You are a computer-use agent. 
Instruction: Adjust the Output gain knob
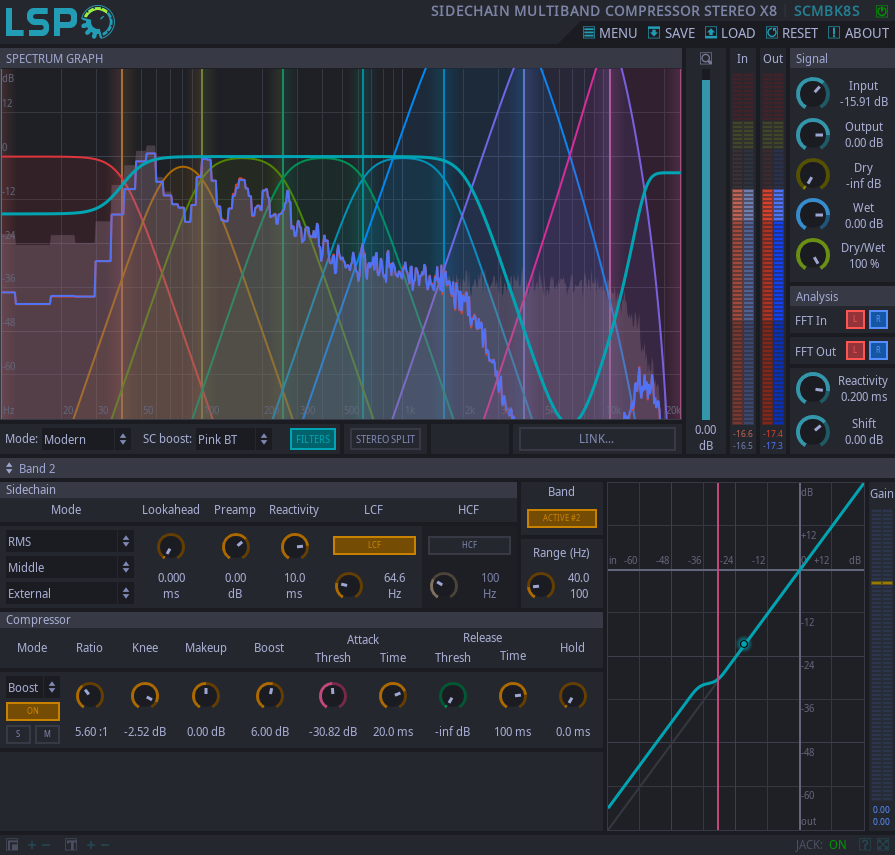[813, 135]
